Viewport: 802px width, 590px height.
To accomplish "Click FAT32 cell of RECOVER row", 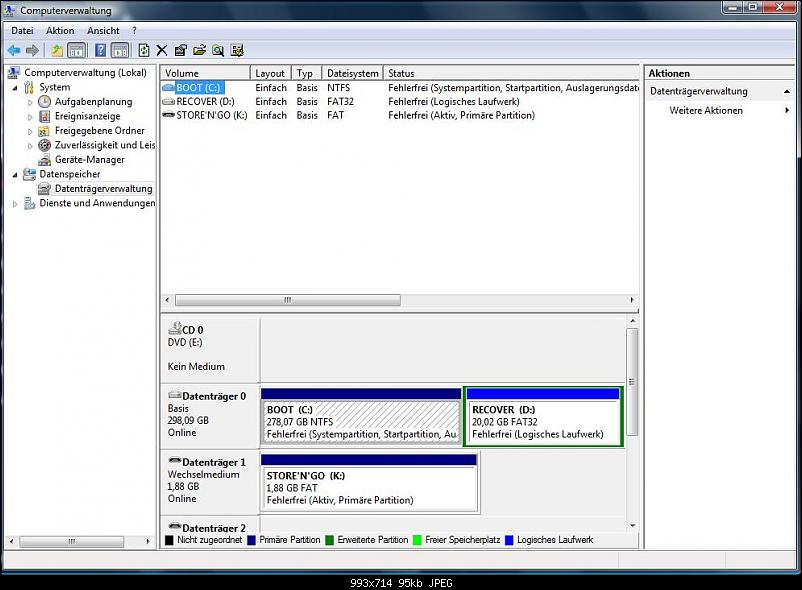I will (x=340, y=101).
